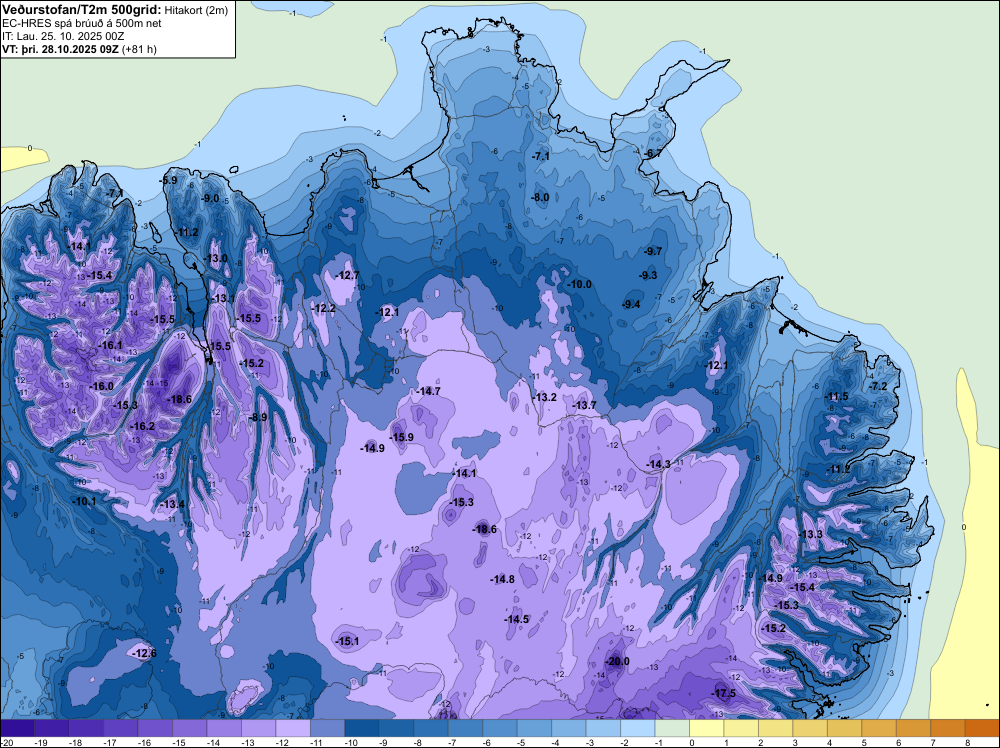Click the legend swatch labeled -5

534,728
